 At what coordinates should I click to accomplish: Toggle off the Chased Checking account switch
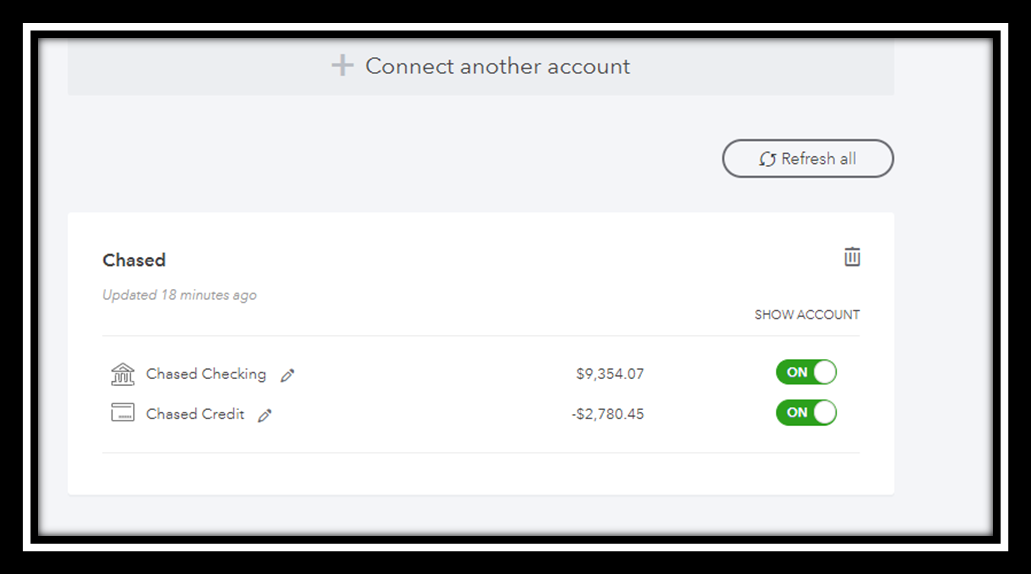pyautogui.click(x=806, y=372)
